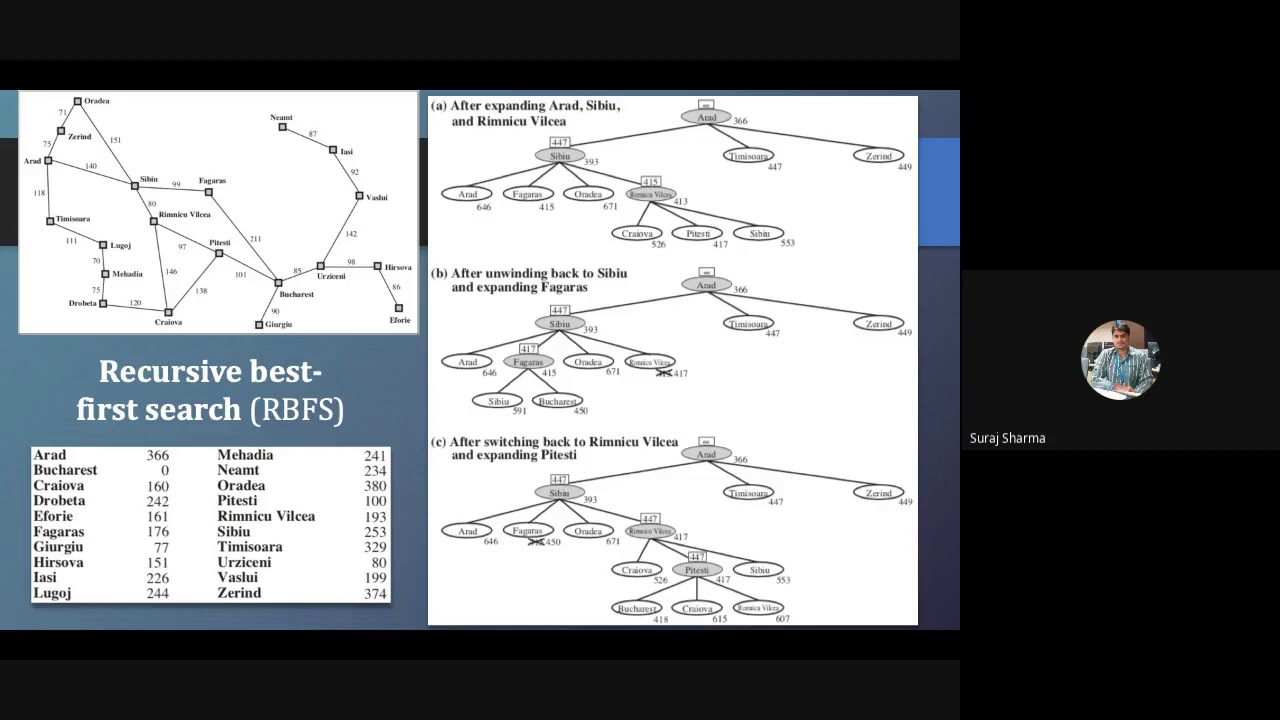Click the Bucharest label on the map
1280x720 pixels.
coord(297,295)
